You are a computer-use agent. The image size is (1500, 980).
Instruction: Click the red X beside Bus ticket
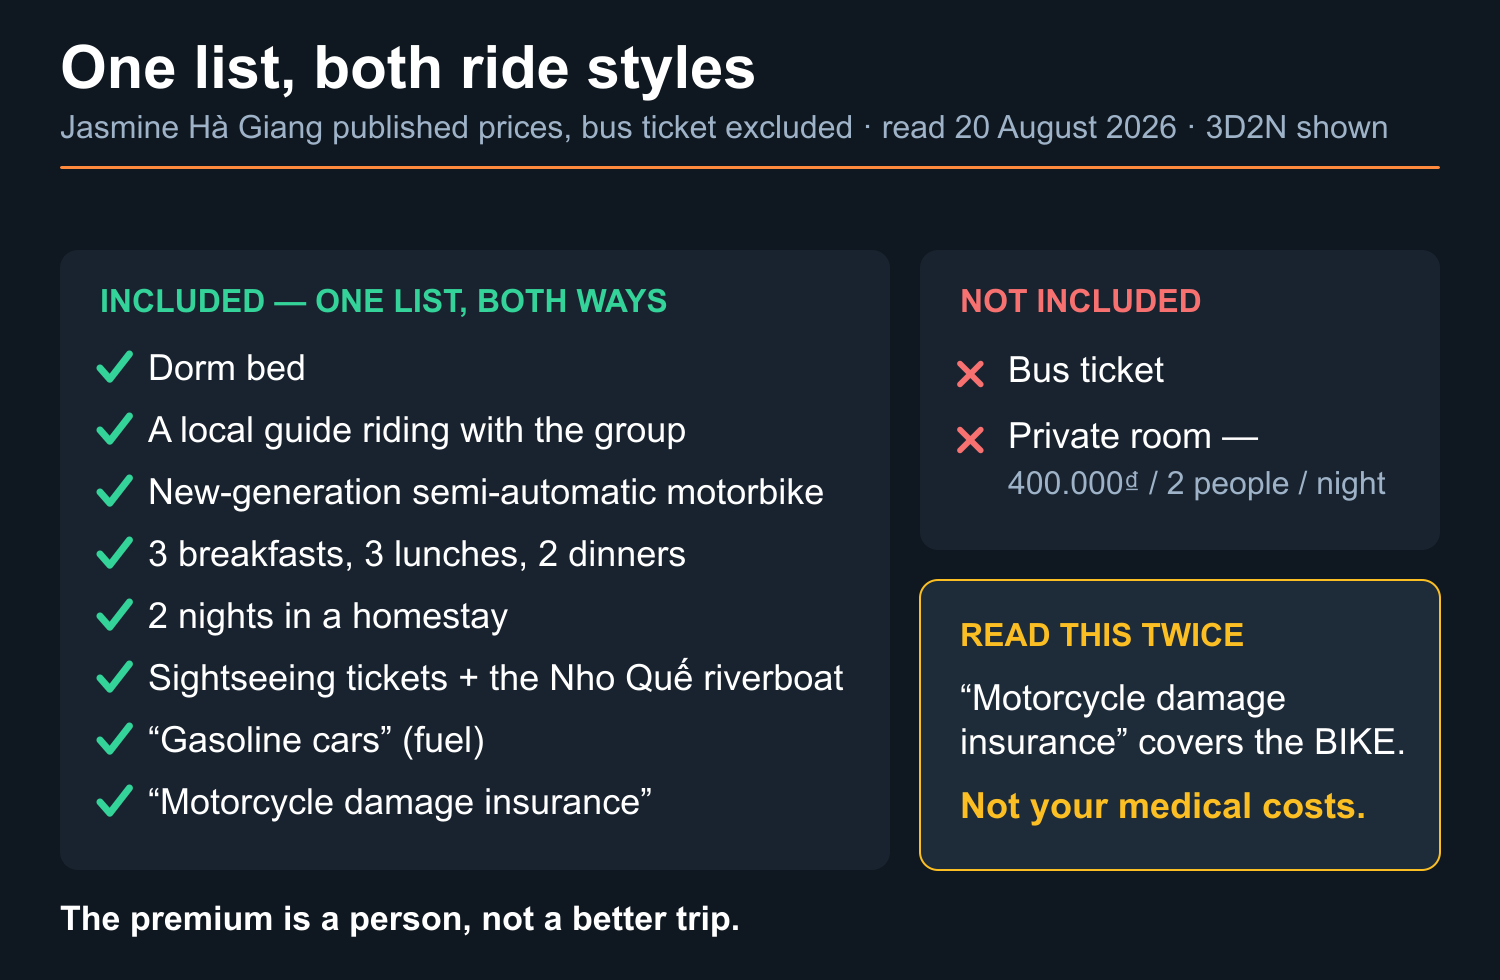click(970, 373)
